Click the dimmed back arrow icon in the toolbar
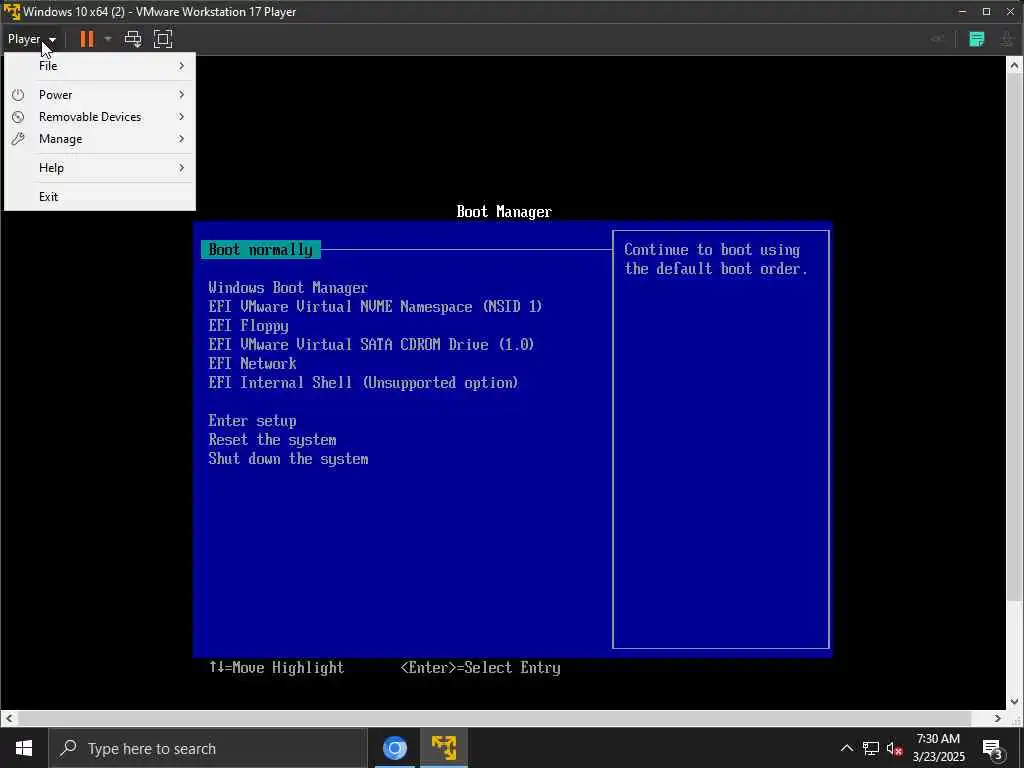The image size is (1024, 768). [x=936, y=39]
